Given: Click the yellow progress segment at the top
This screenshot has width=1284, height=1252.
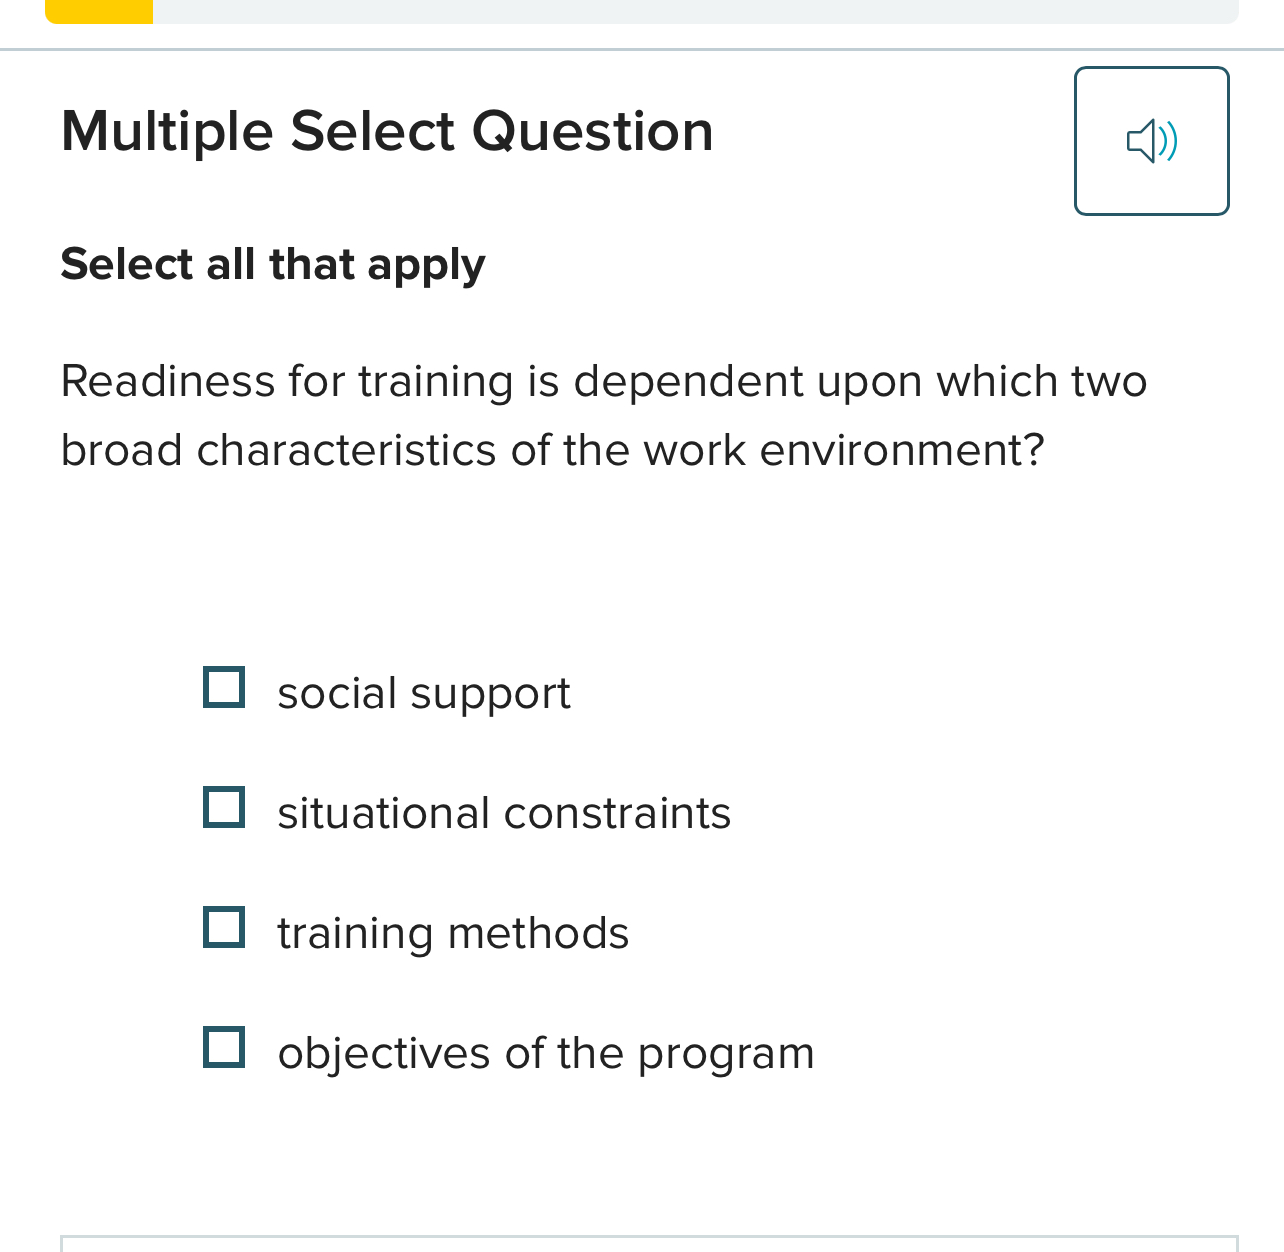Looking at the screenshot, I should point(98,11).
